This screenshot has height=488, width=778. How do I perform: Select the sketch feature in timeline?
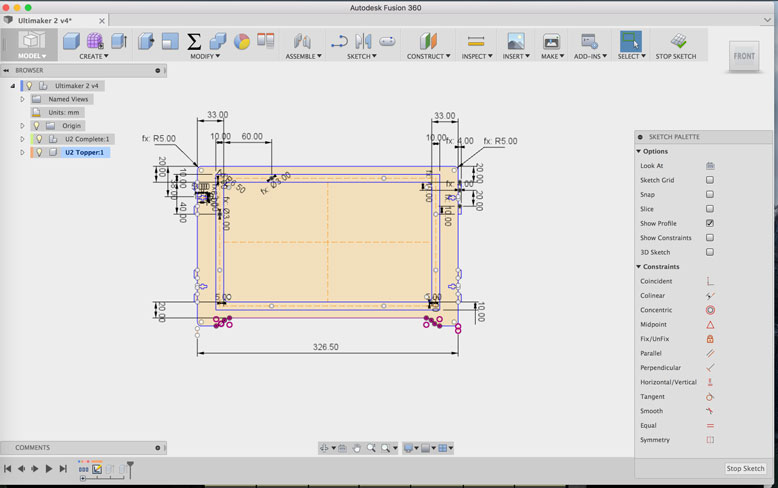click(x=97, y=469)
